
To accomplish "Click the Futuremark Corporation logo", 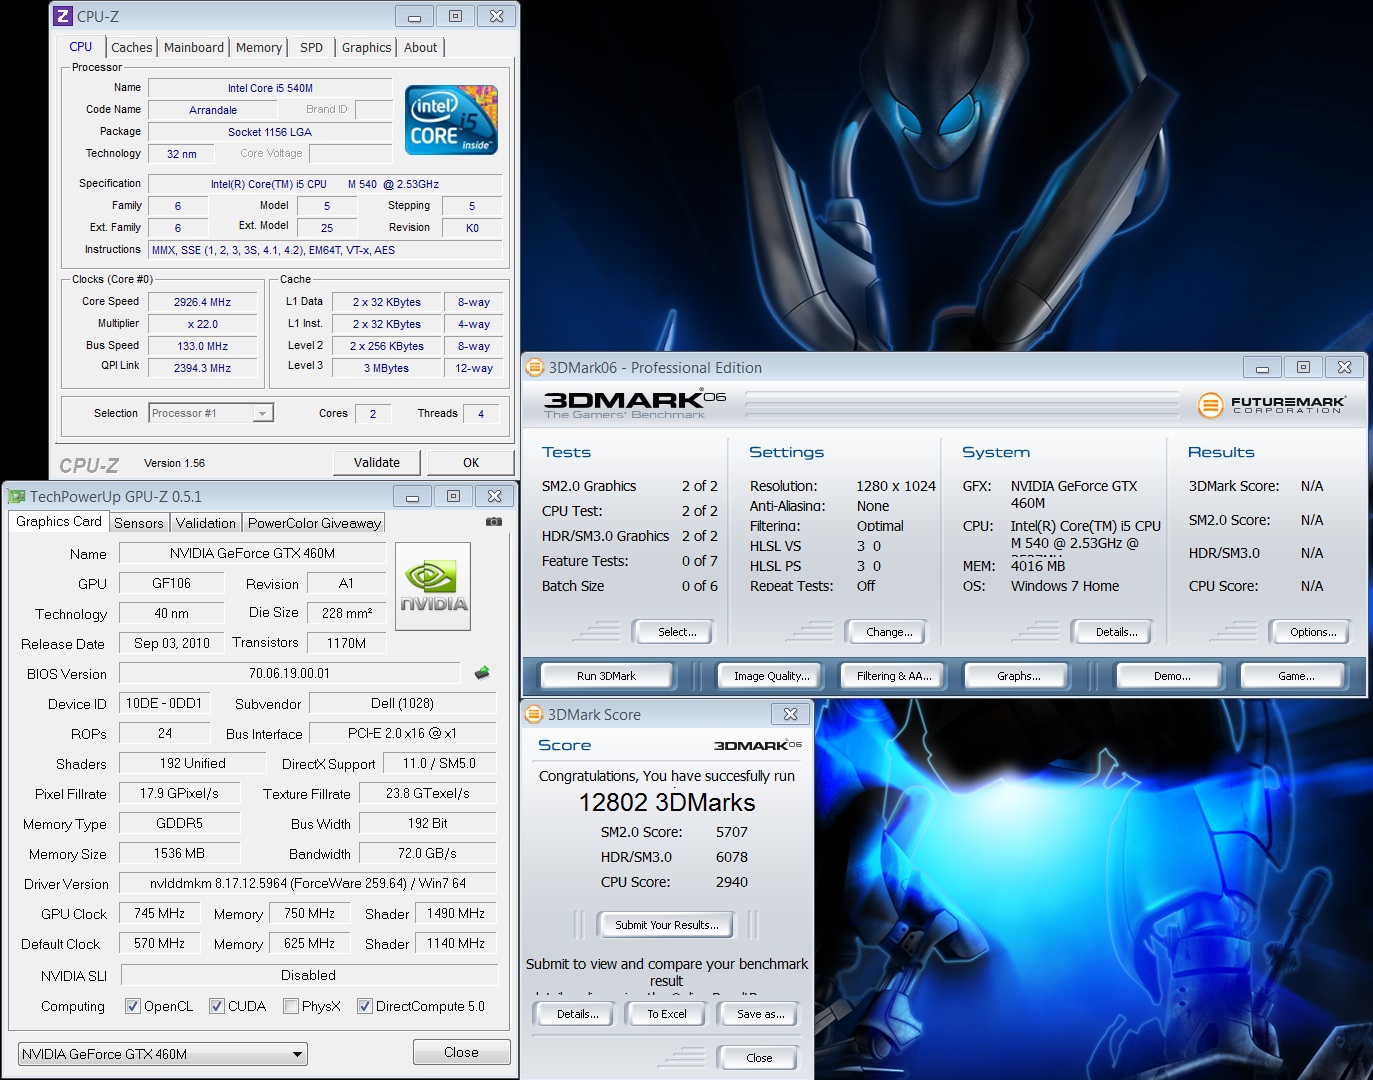I will pos(1272,405).
